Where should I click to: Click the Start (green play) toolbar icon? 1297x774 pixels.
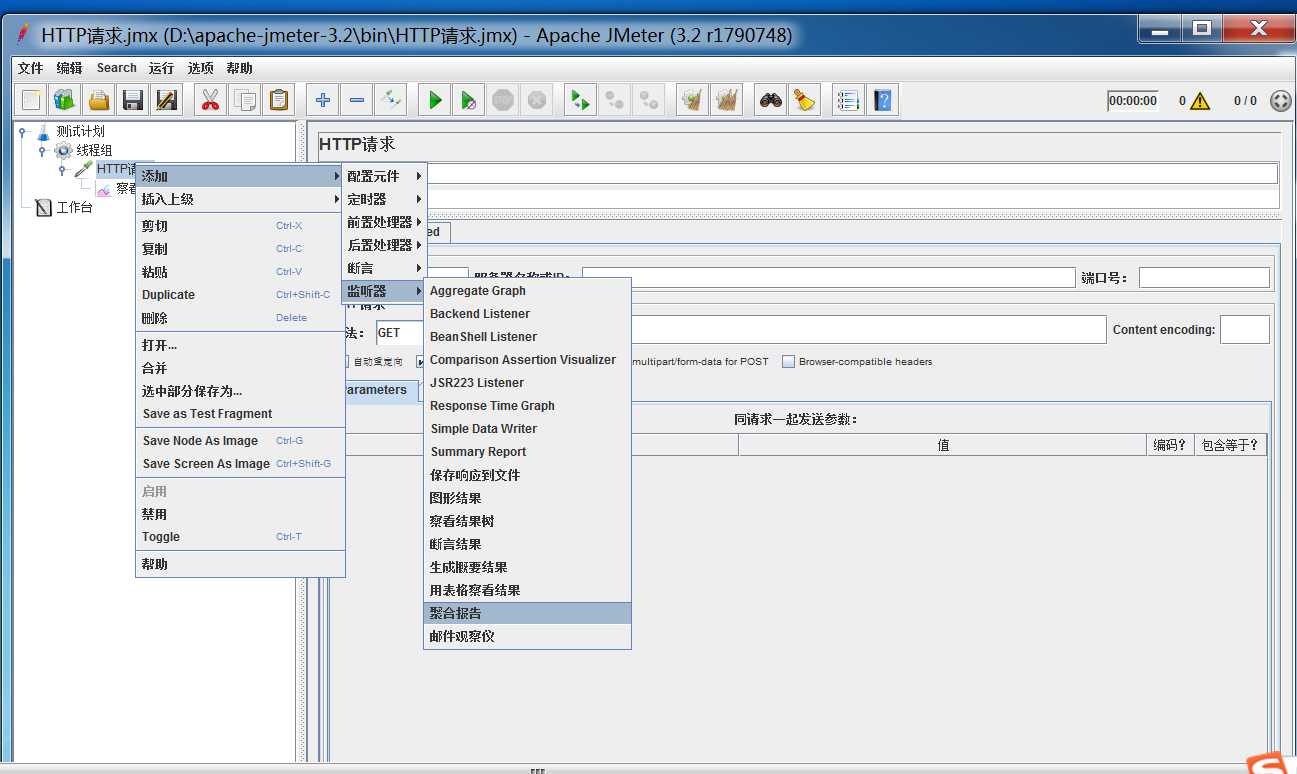pyautogui.click(x=435, y=100)
